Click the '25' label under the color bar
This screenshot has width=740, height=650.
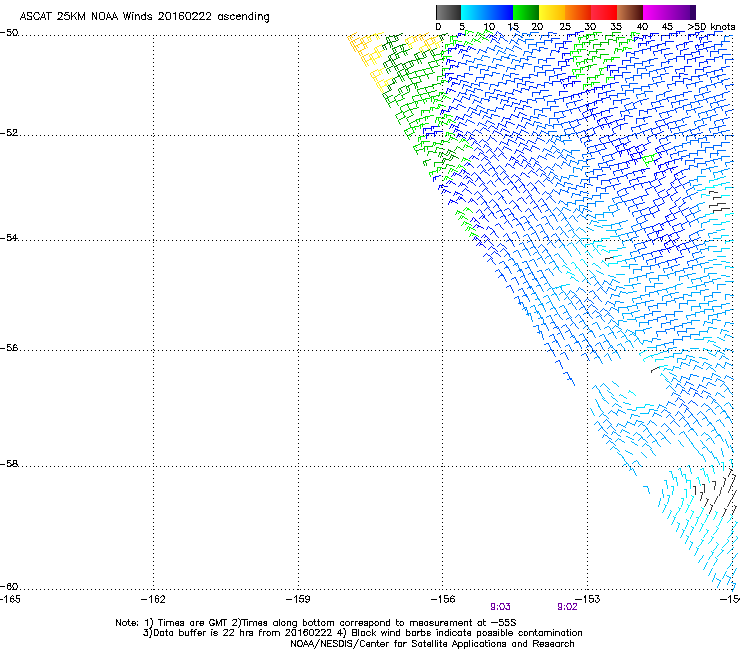tap(565, 27)
